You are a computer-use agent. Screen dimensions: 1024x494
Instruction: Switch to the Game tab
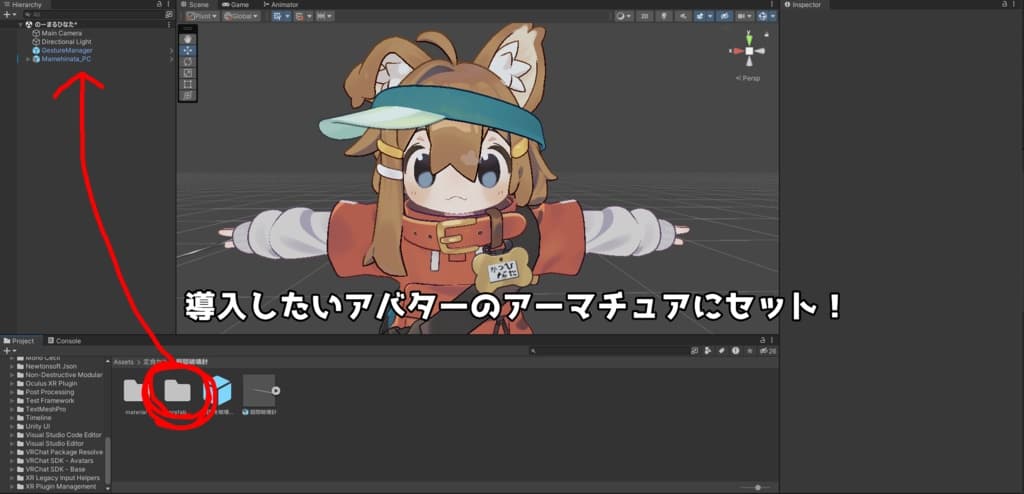pyautogui.click(x=235, y=5)
